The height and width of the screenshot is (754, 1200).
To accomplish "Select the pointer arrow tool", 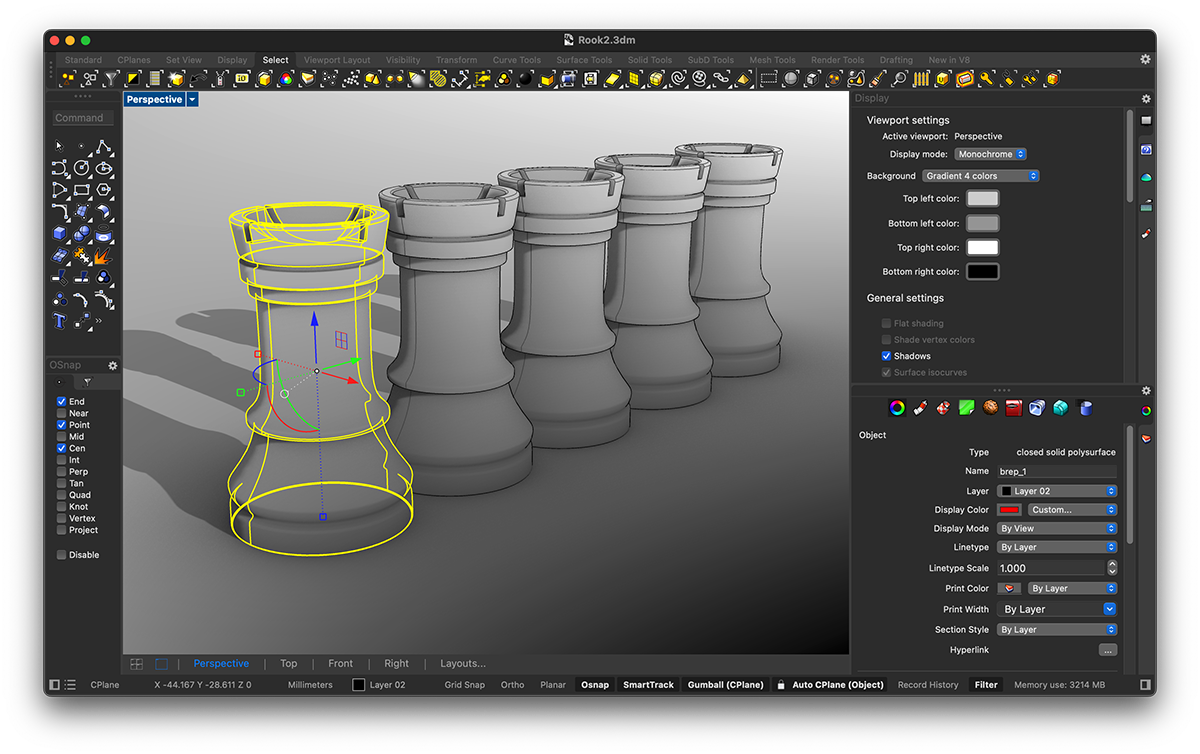I will tap(60, 147).
